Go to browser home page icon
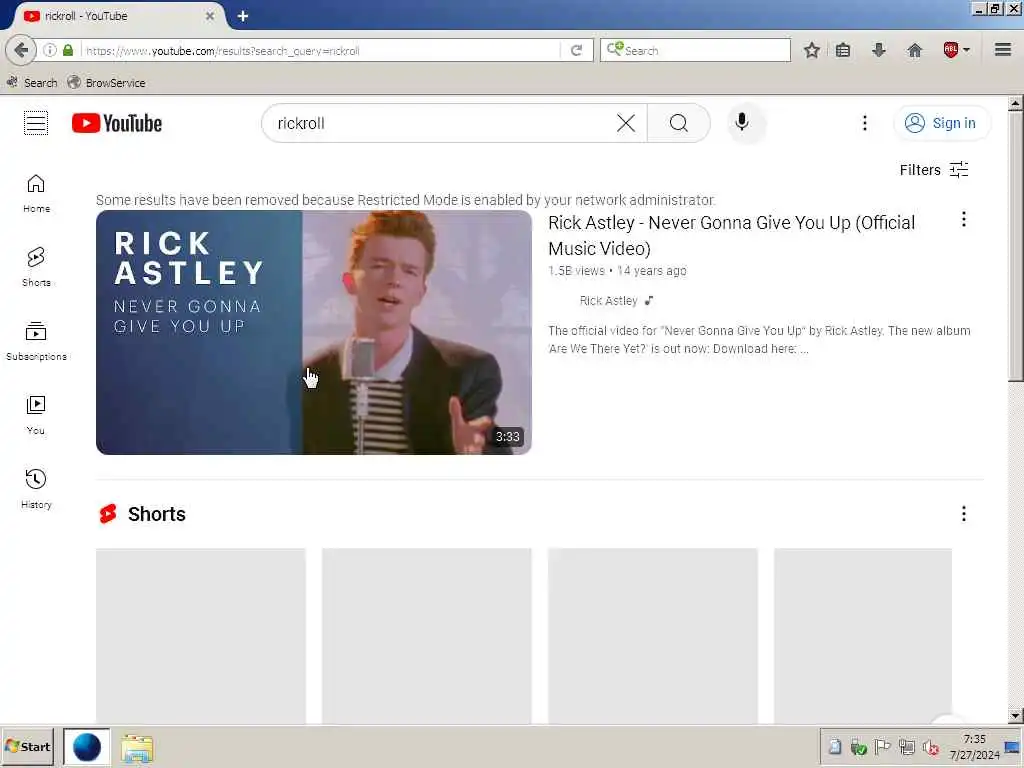This screenshot has height=768, width=1024. (x=915, y=50)
